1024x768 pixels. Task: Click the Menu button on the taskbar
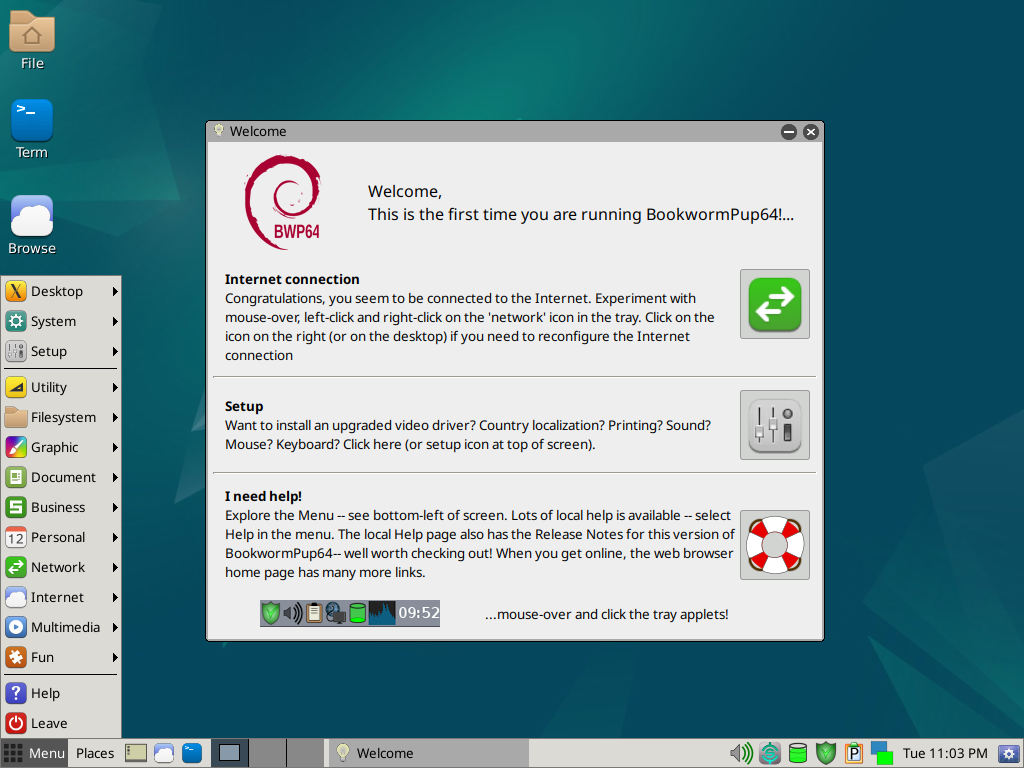point(34,753)
